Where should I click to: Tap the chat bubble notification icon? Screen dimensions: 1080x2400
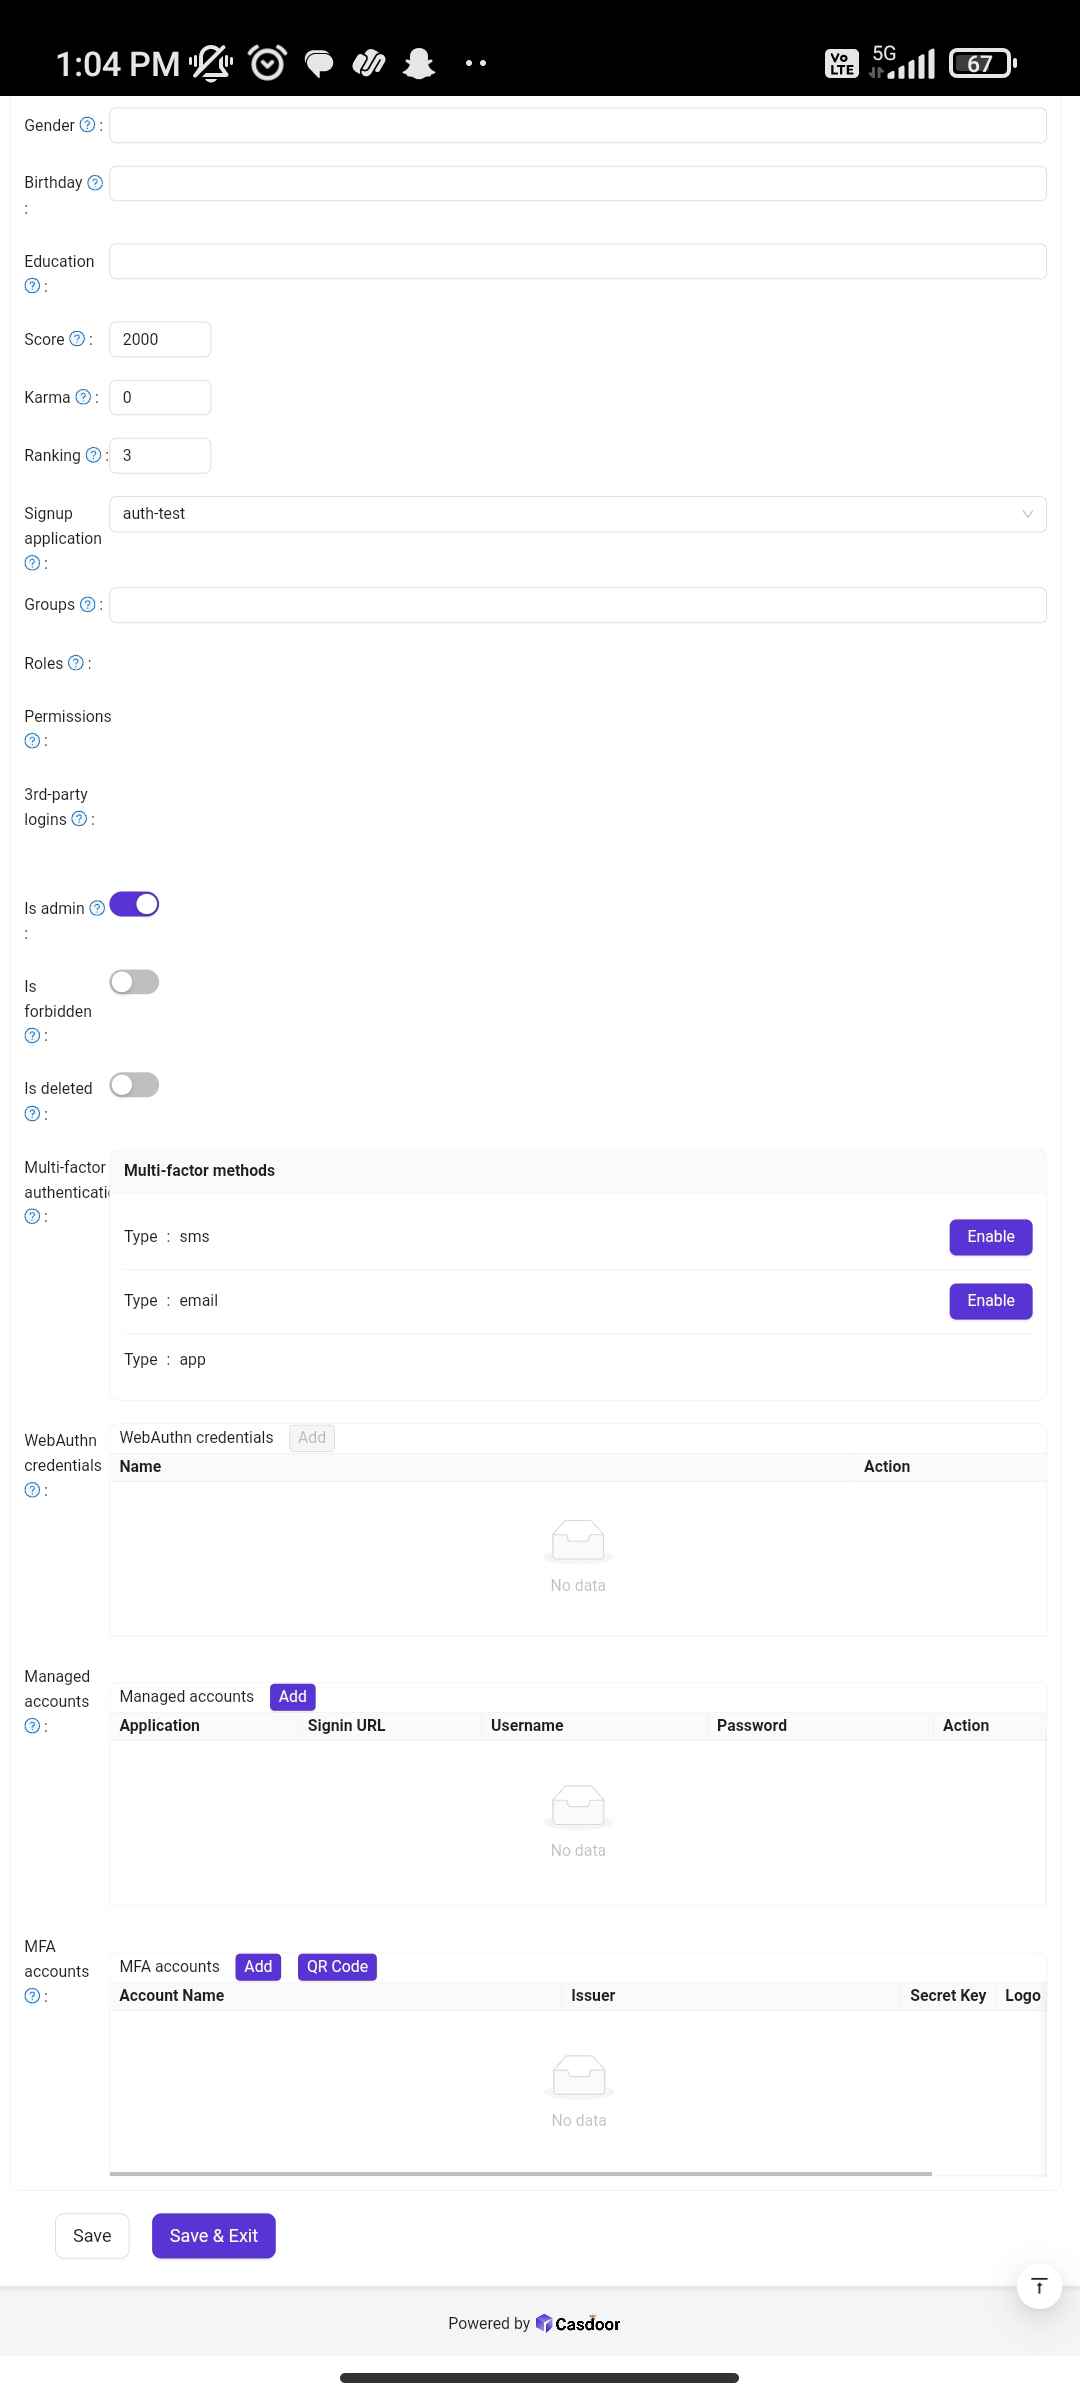coord(319,65)
